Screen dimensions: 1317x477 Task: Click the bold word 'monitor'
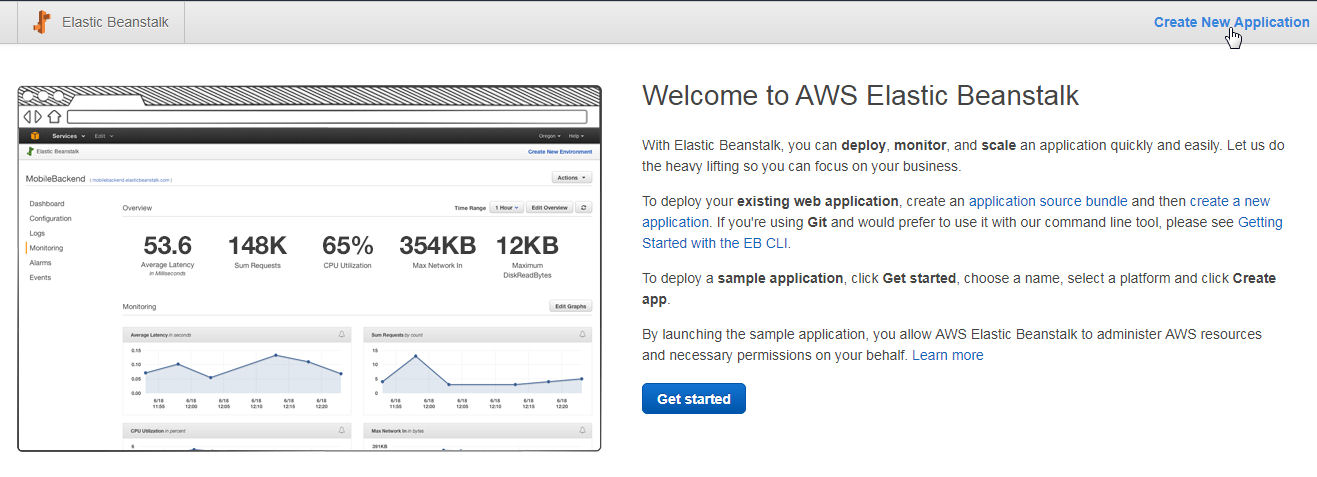[x=921, y=145]
